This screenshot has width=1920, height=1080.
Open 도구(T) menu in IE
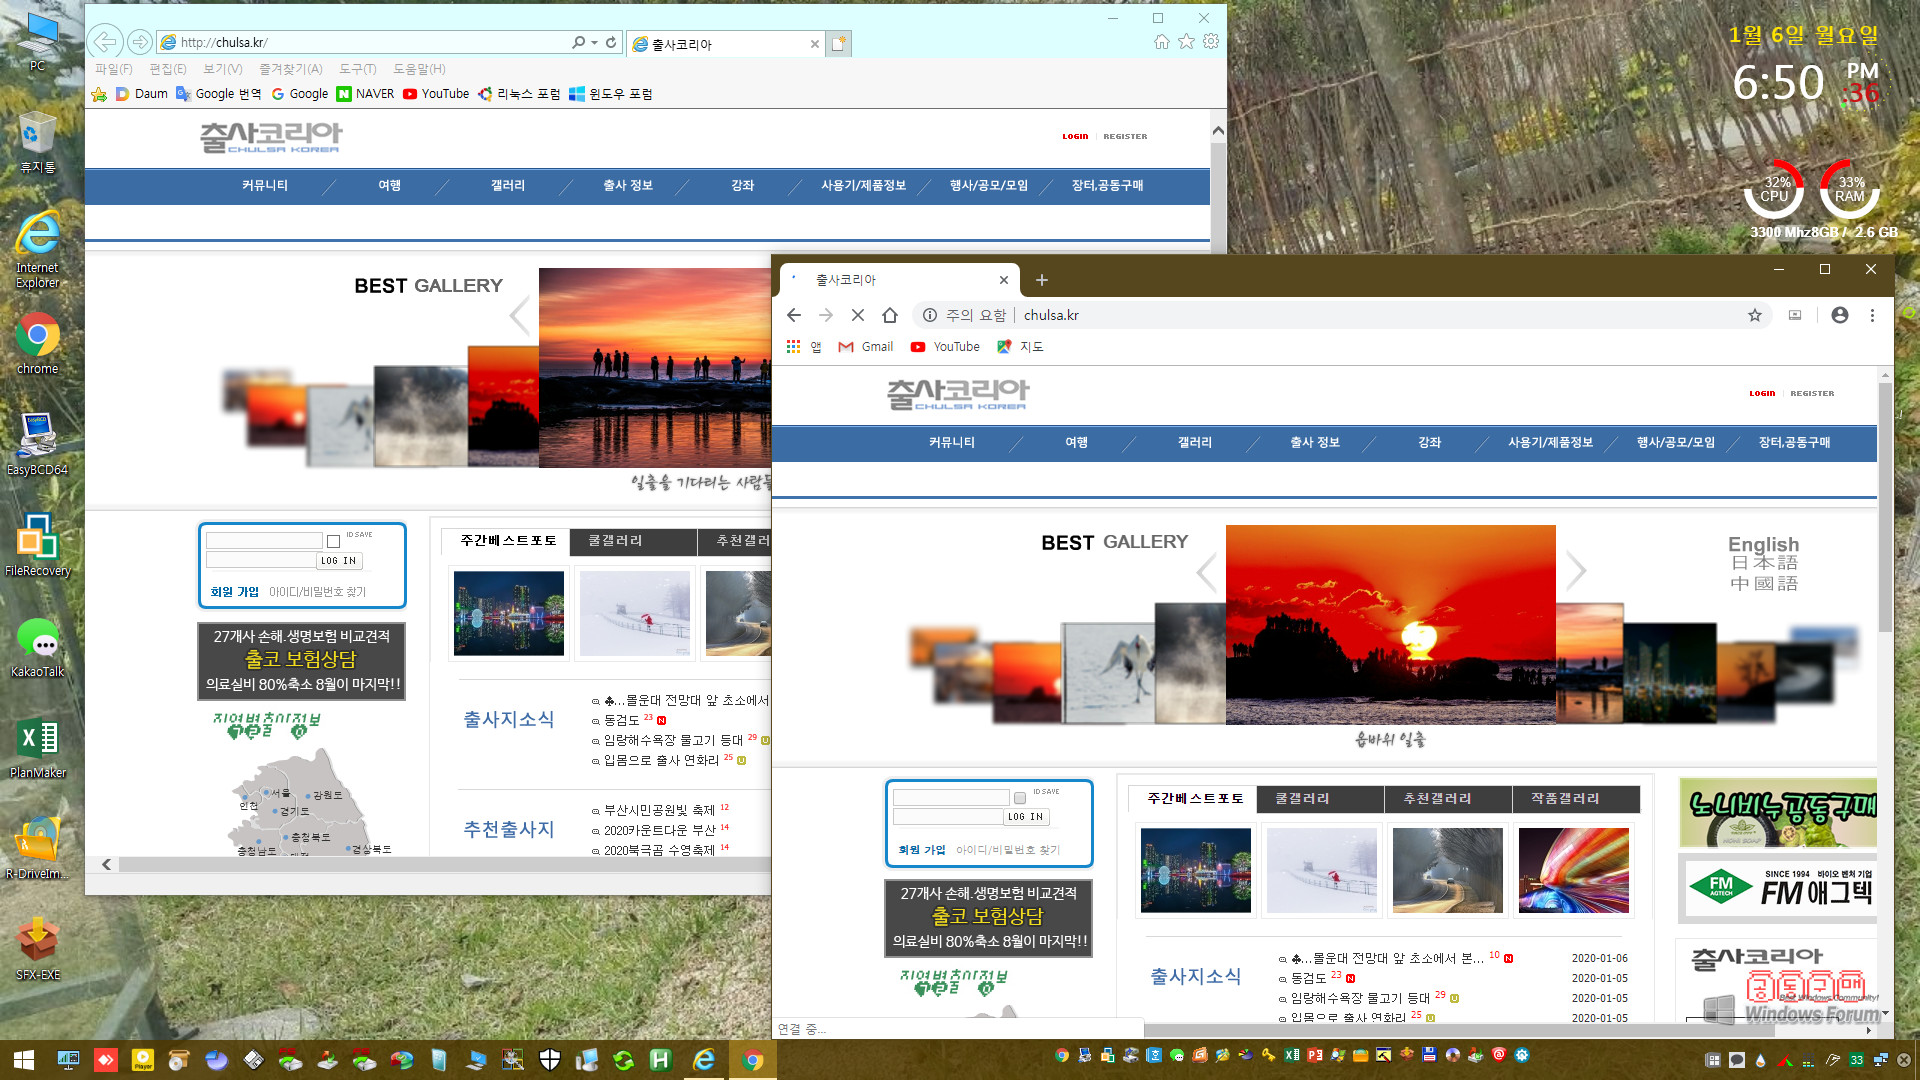(x=357, y=69)
